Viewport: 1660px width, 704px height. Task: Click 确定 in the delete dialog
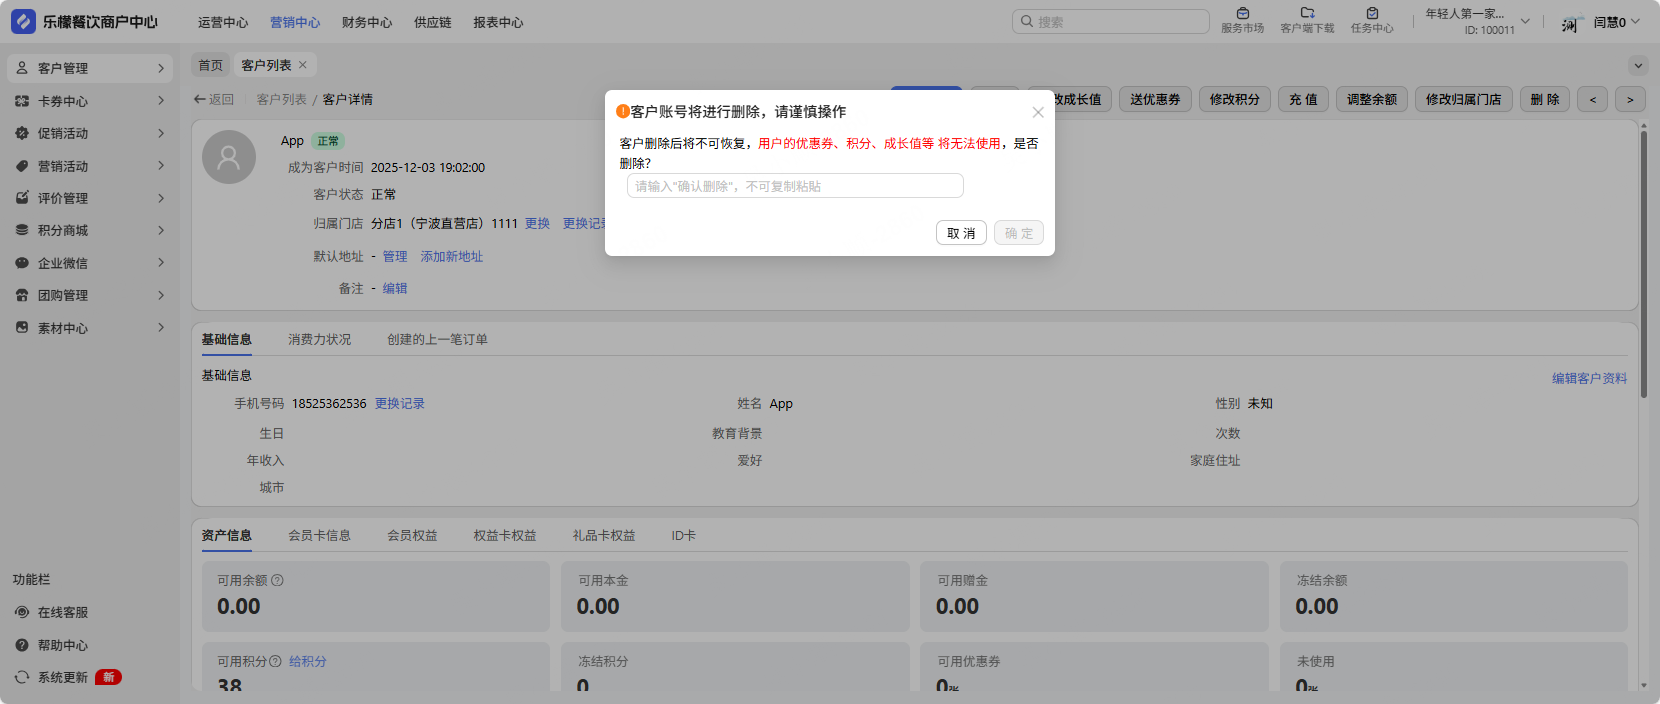tap(1019, 233)
